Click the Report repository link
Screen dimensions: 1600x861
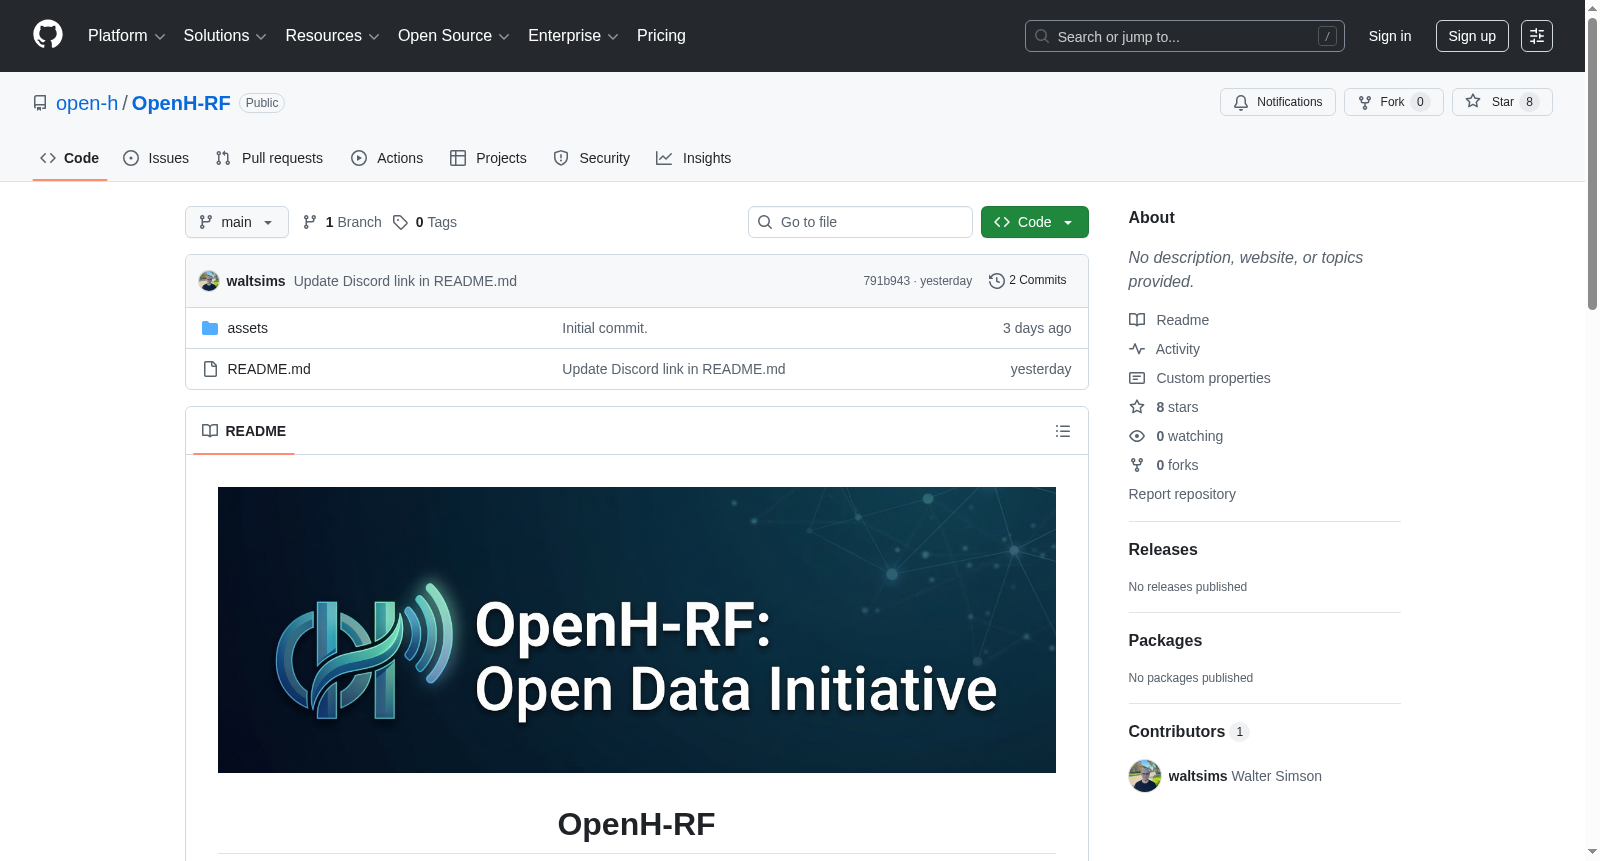point(1182,494)
